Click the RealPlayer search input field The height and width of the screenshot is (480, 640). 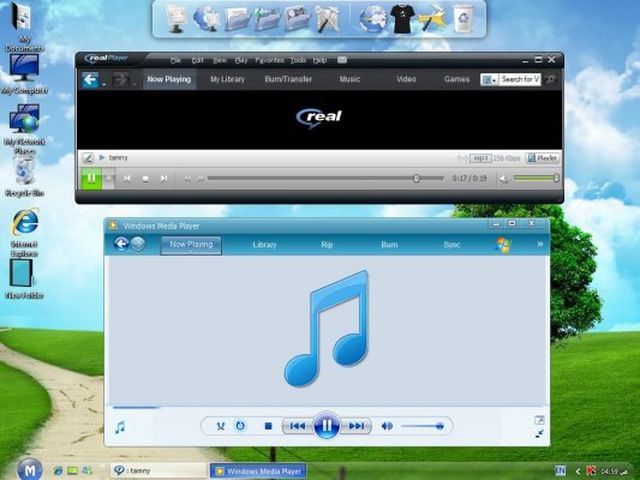pos(520,79)
